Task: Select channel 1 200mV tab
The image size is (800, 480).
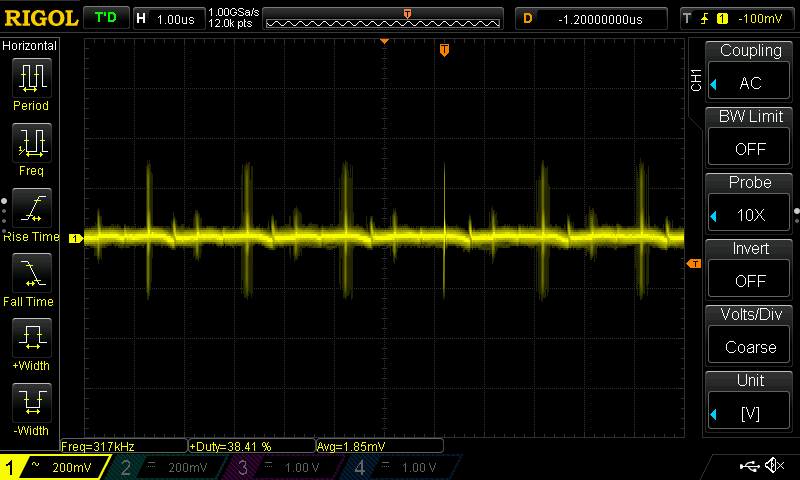Action: tap(54, 467)
